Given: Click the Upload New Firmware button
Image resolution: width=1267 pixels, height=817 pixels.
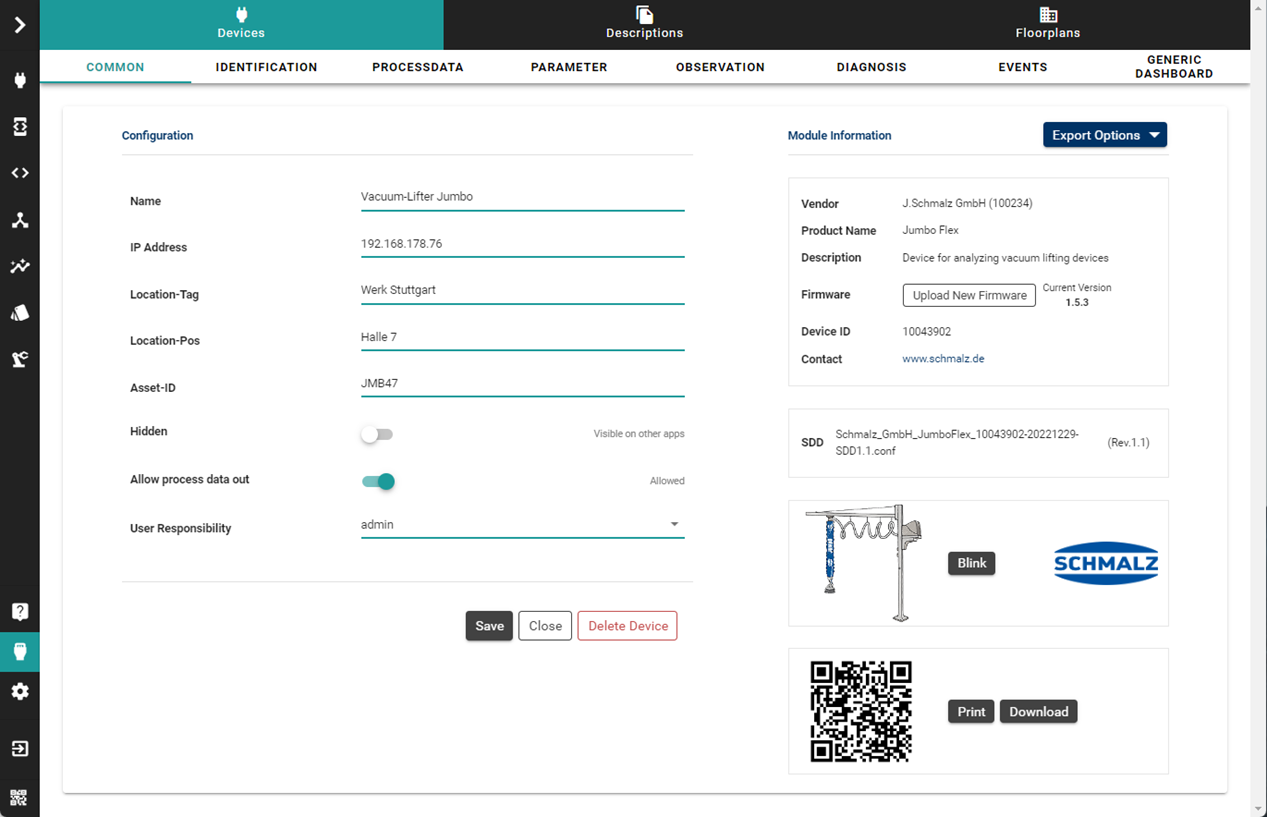Looking at the screenshot, I should [969, 295].
